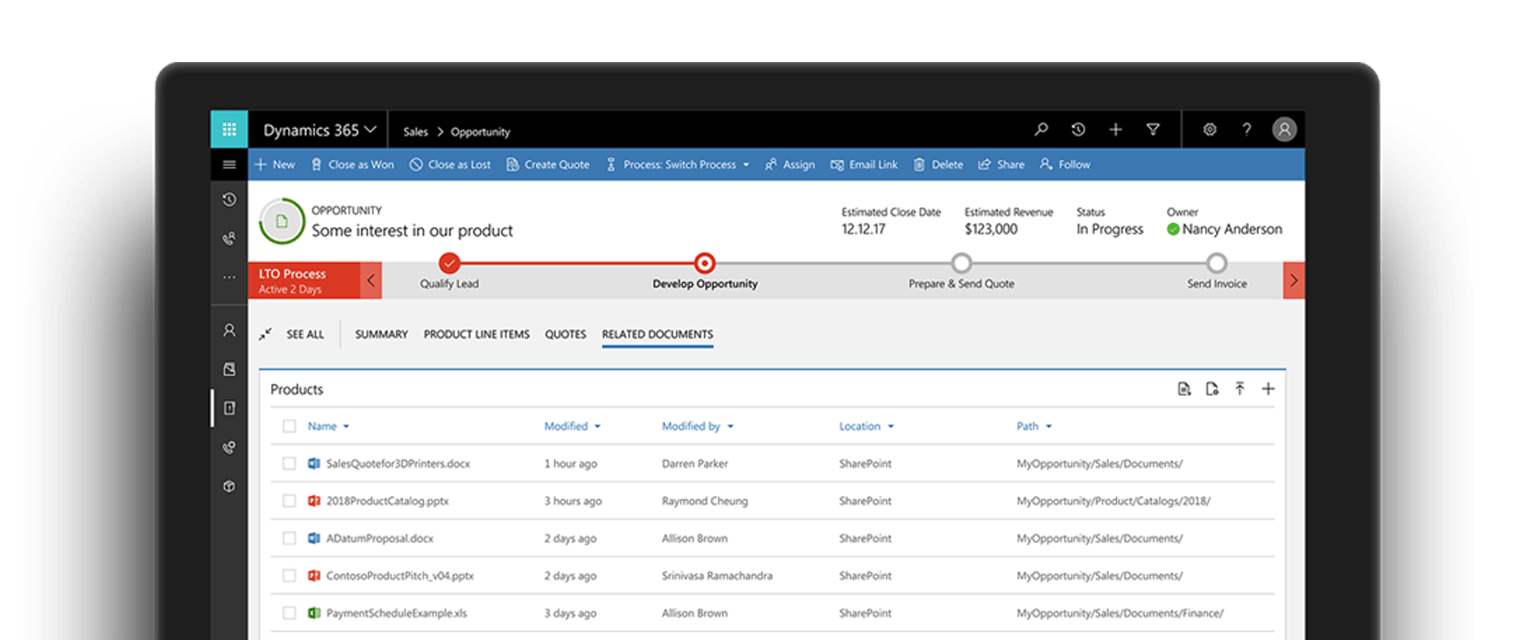Image resolution: width=1534 pixels, height=640 pixels.
Task: Open the Modified by column sort dropdown
Action: pos(730,427)
